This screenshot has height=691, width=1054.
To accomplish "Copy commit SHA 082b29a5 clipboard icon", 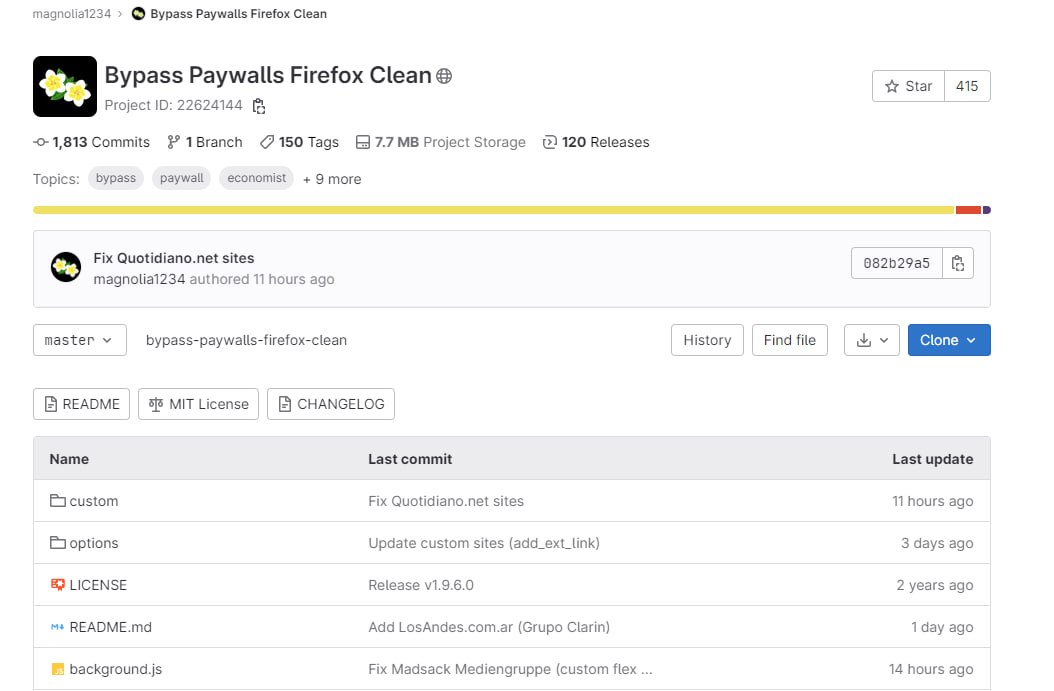I will (x=958, y=263).
